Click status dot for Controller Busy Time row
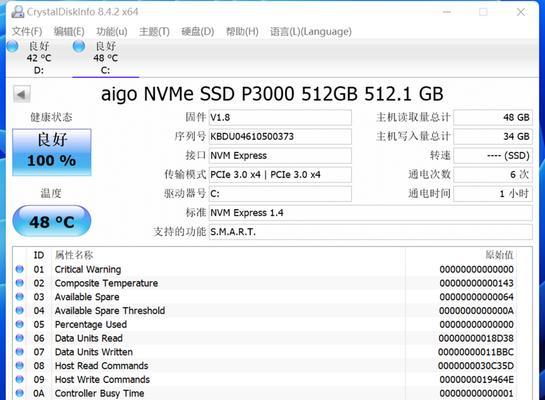Image resolution: width=545 pixels, height=400 pixels. [x=19, y=393]
